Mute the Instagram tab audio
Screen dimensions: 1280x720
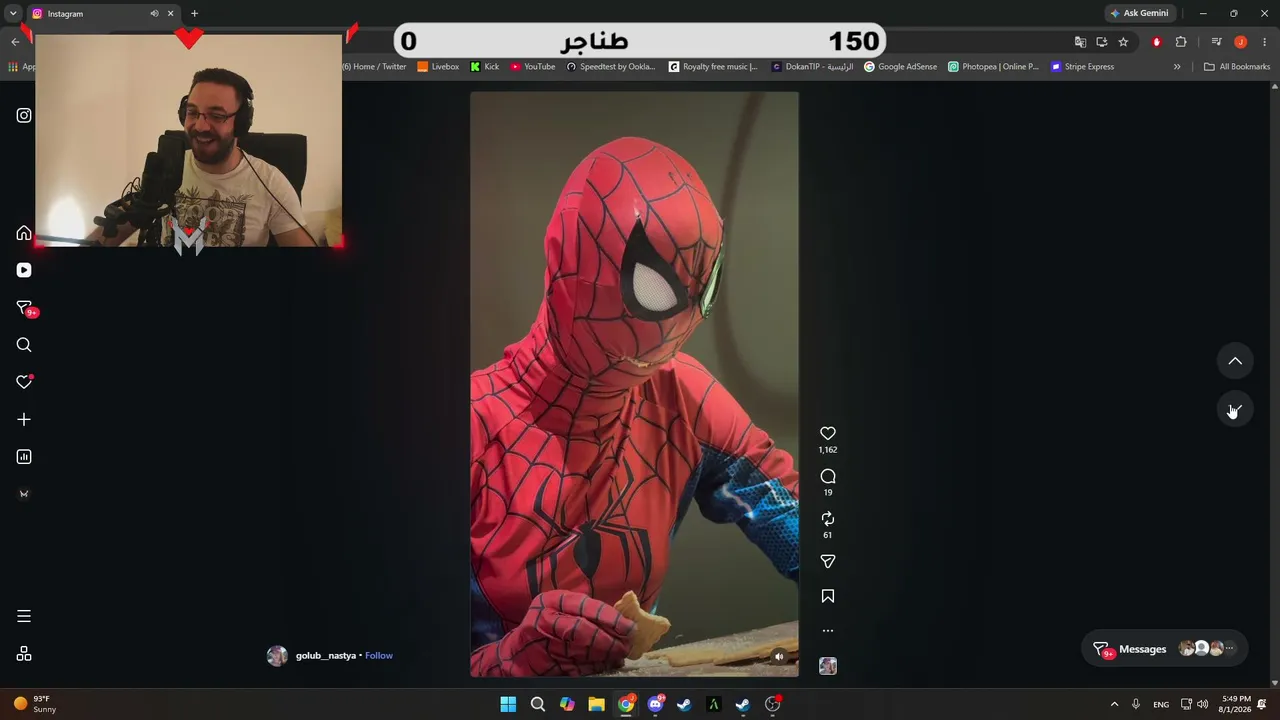pyautogui.click(x=154, y=14)
